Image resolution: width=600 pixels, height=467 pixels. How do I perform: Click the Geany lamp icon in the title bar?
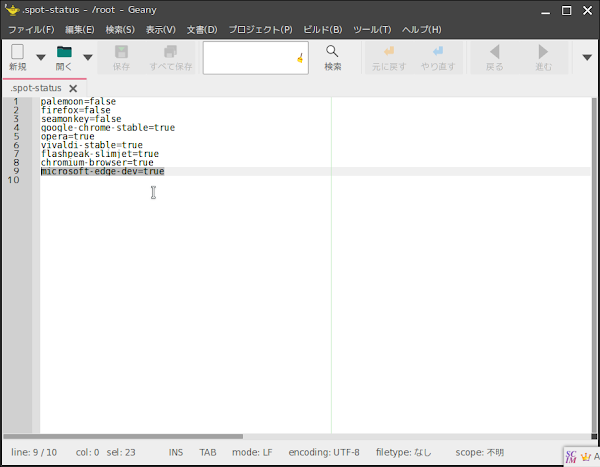[12, 10]
